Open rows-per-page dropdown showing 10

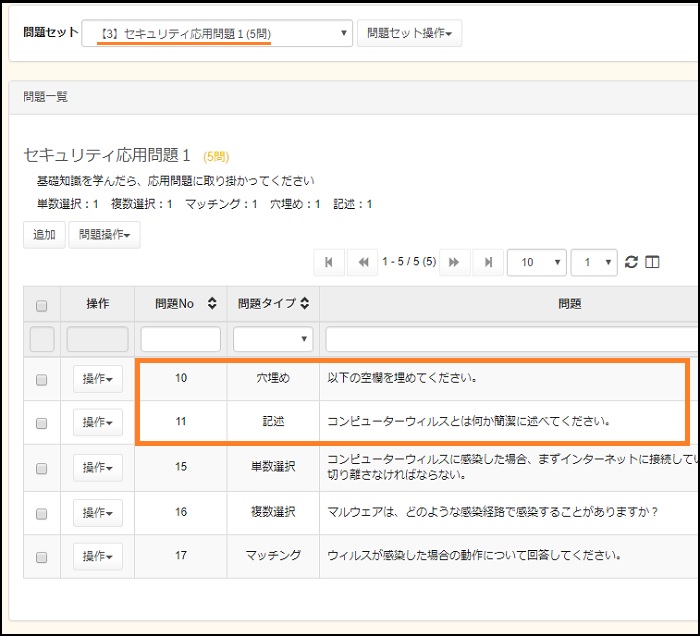click(x=536, y=262)
